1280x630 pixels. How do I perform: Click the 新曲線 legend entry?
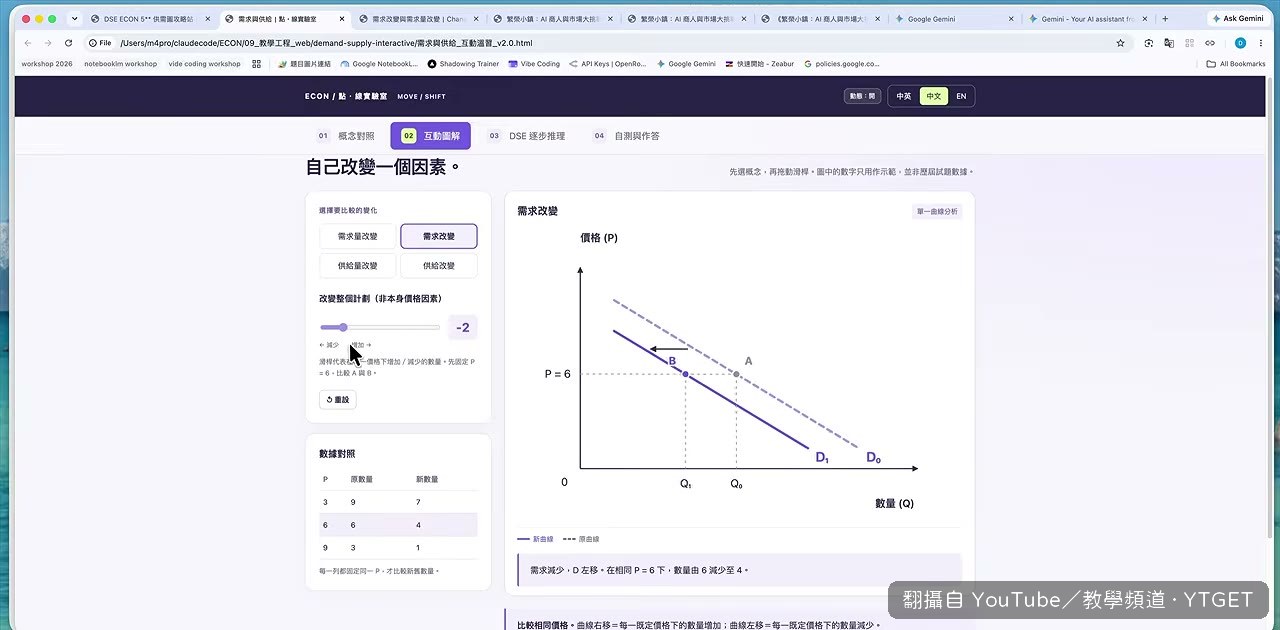tap(535, 539)
